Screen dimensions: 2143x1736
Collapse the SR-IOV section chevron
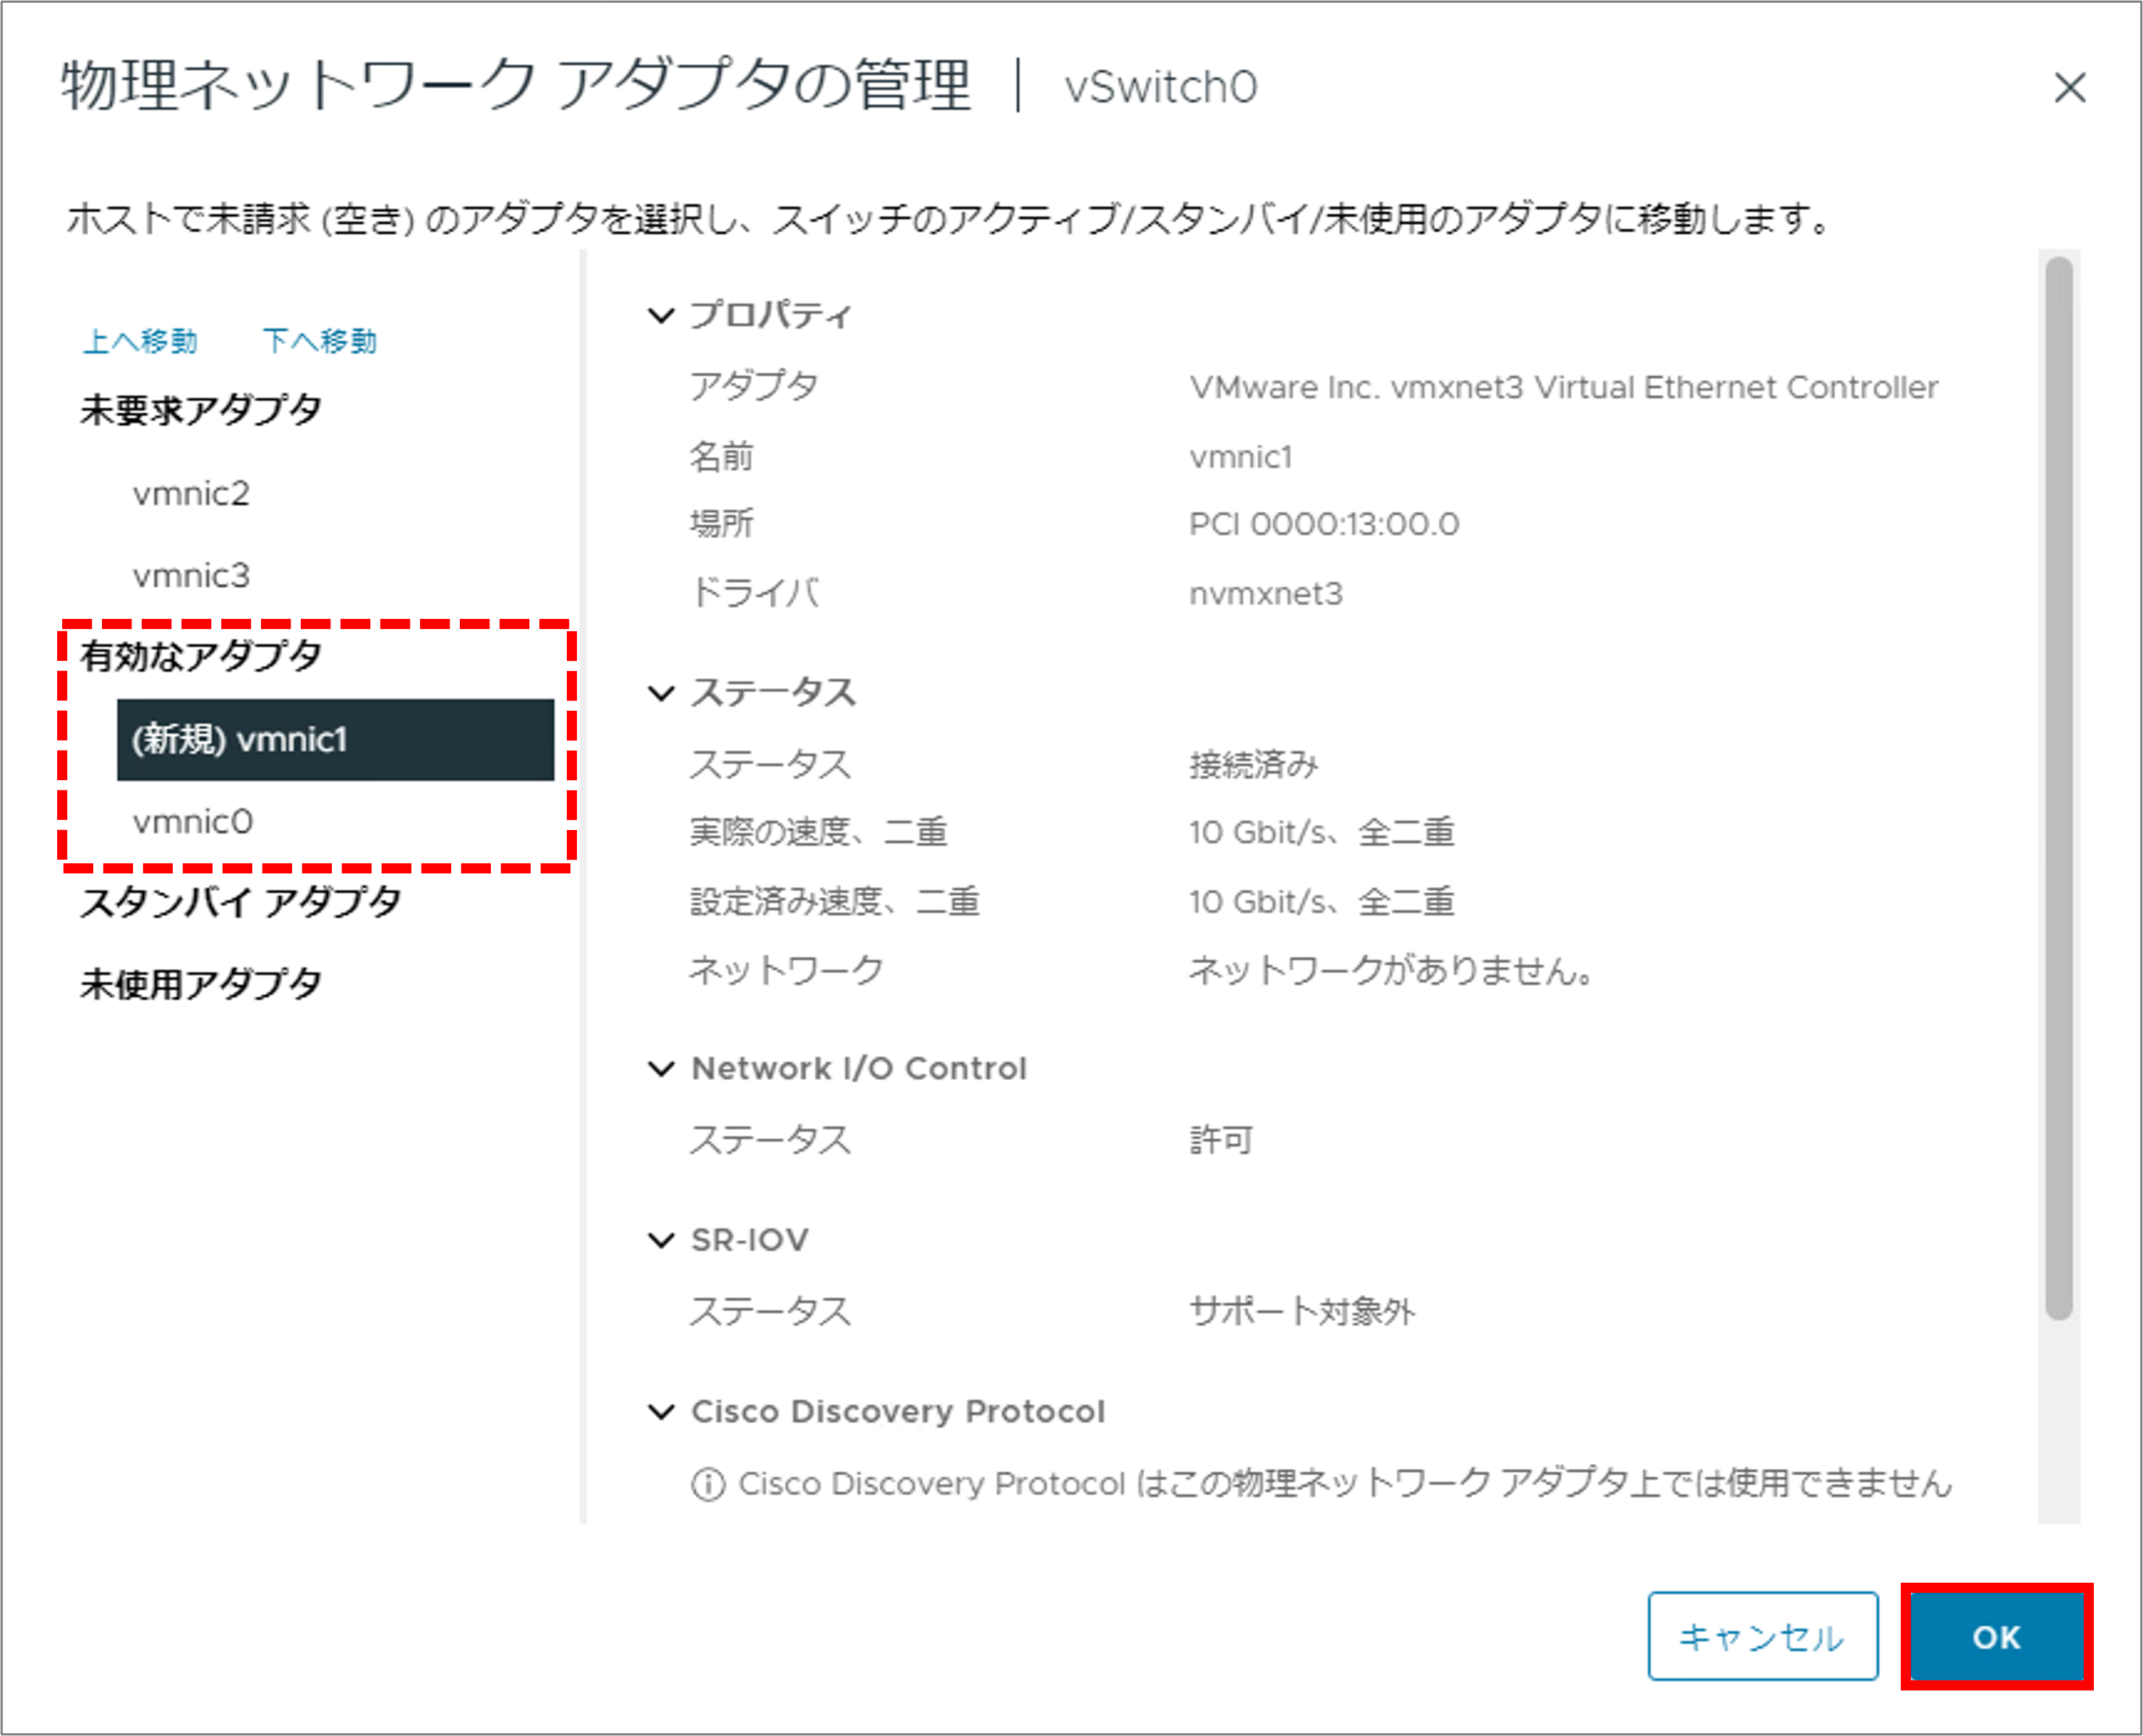[x=661, y=1241]
